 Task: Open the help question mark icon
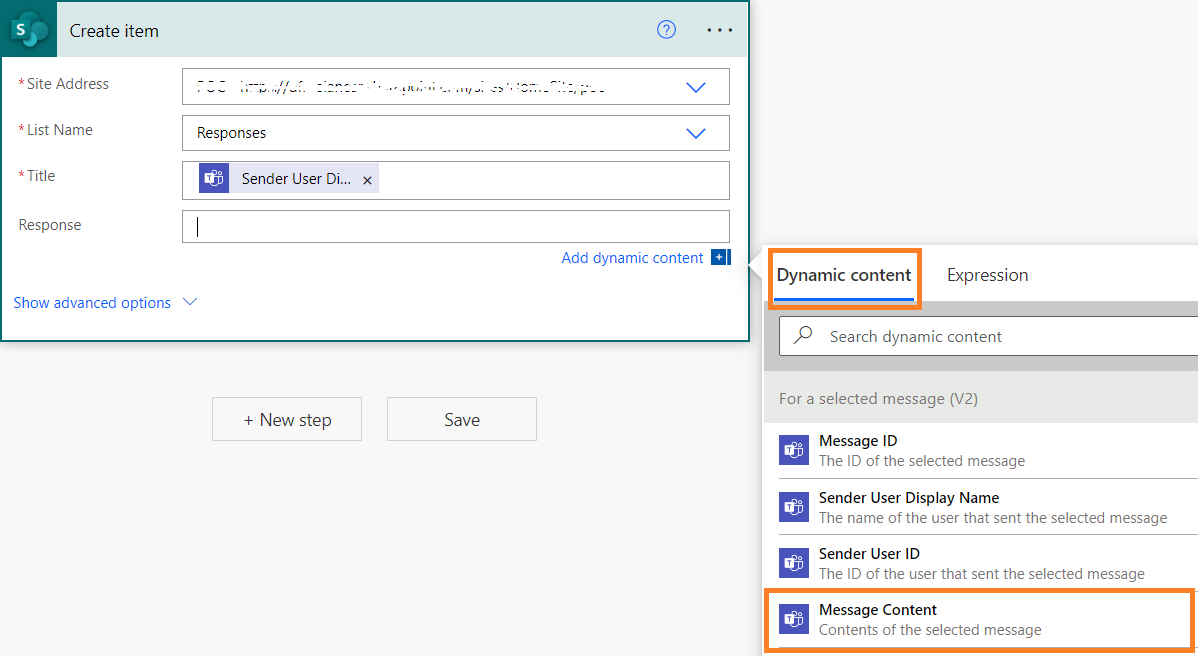666,30
